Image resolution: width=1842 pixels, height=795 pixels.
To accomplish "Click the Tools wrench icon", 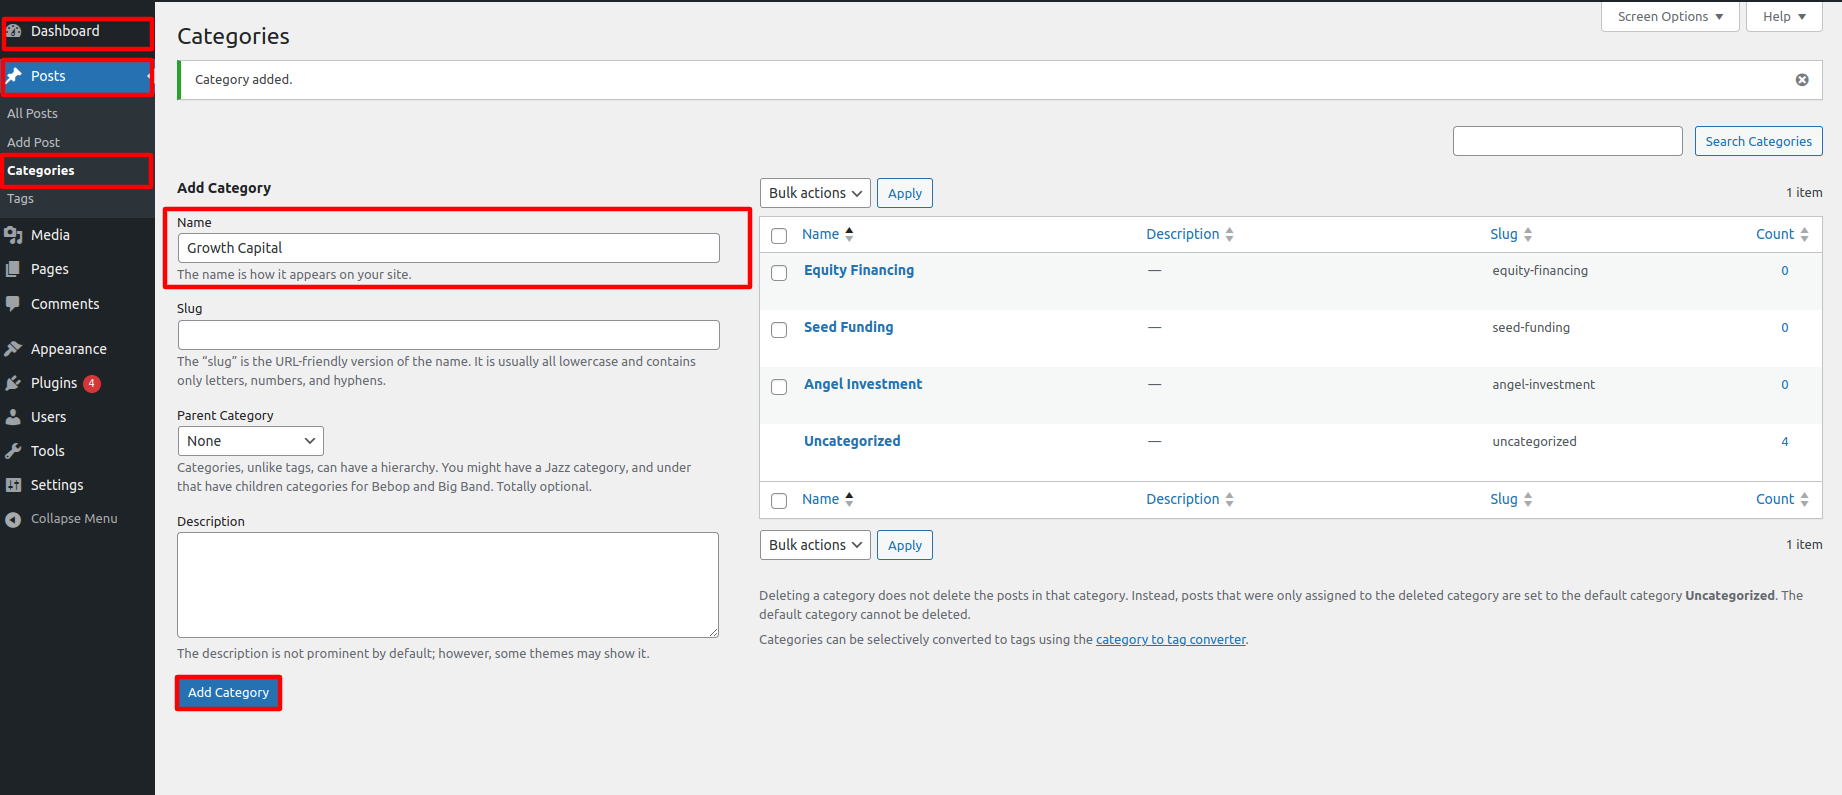I will click(x=13, y=451).
